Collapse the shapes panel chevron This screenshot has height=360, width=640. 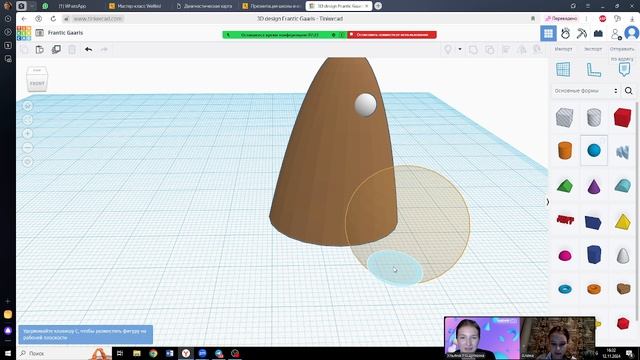(548, 202)
